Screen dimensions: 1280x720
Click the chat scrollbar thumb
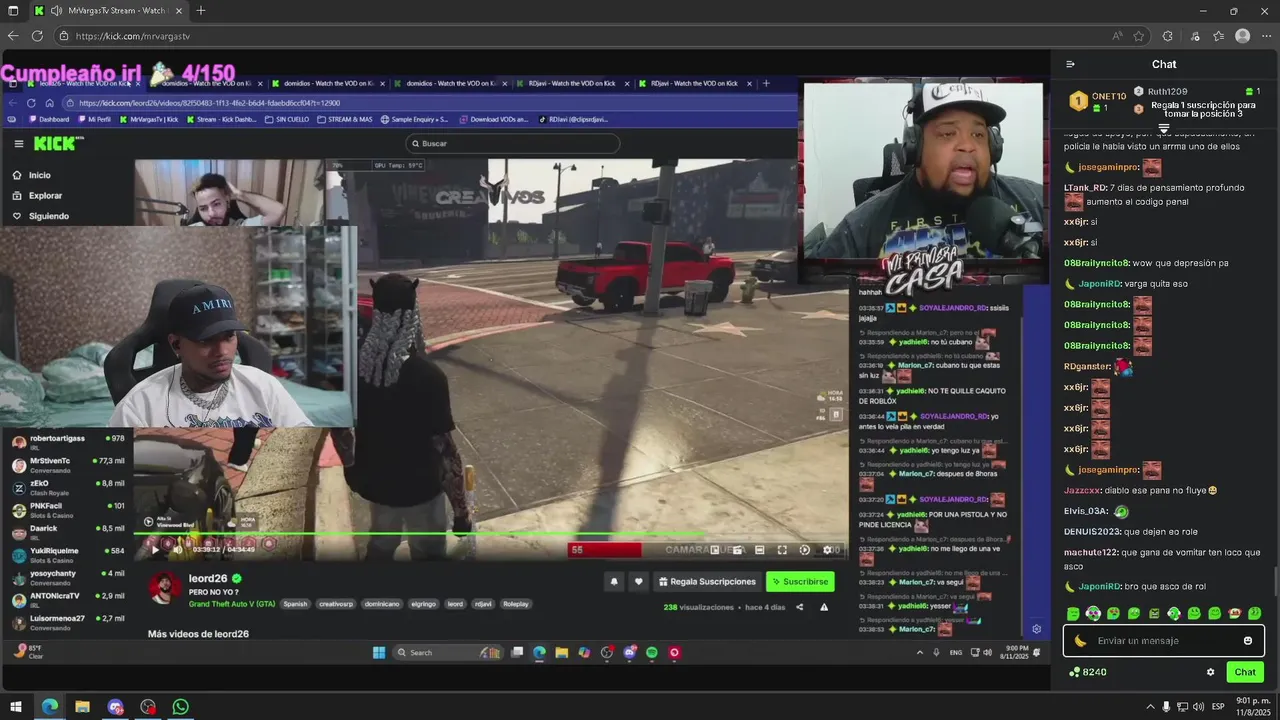[x=1275, y=580]
